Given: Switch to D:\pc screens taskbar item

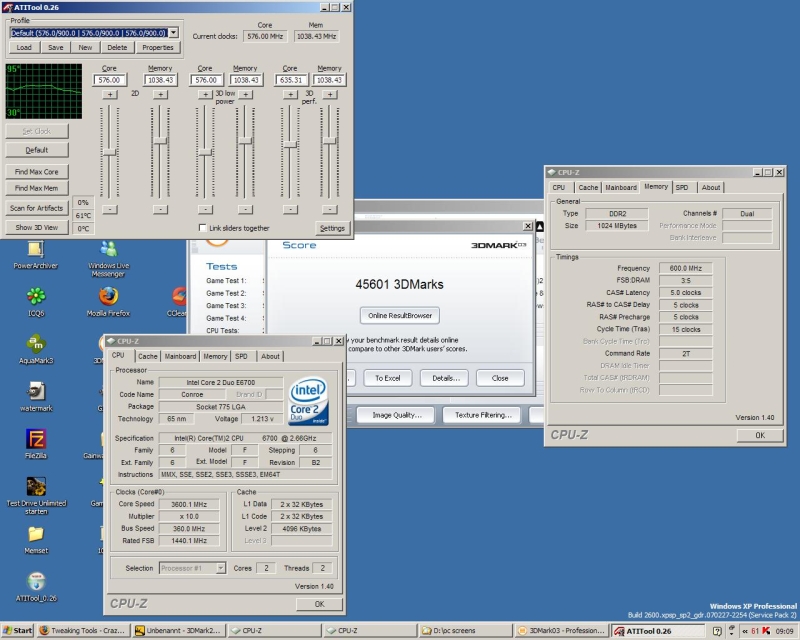Looking at the screenshot, I should (x=466, y=631).
